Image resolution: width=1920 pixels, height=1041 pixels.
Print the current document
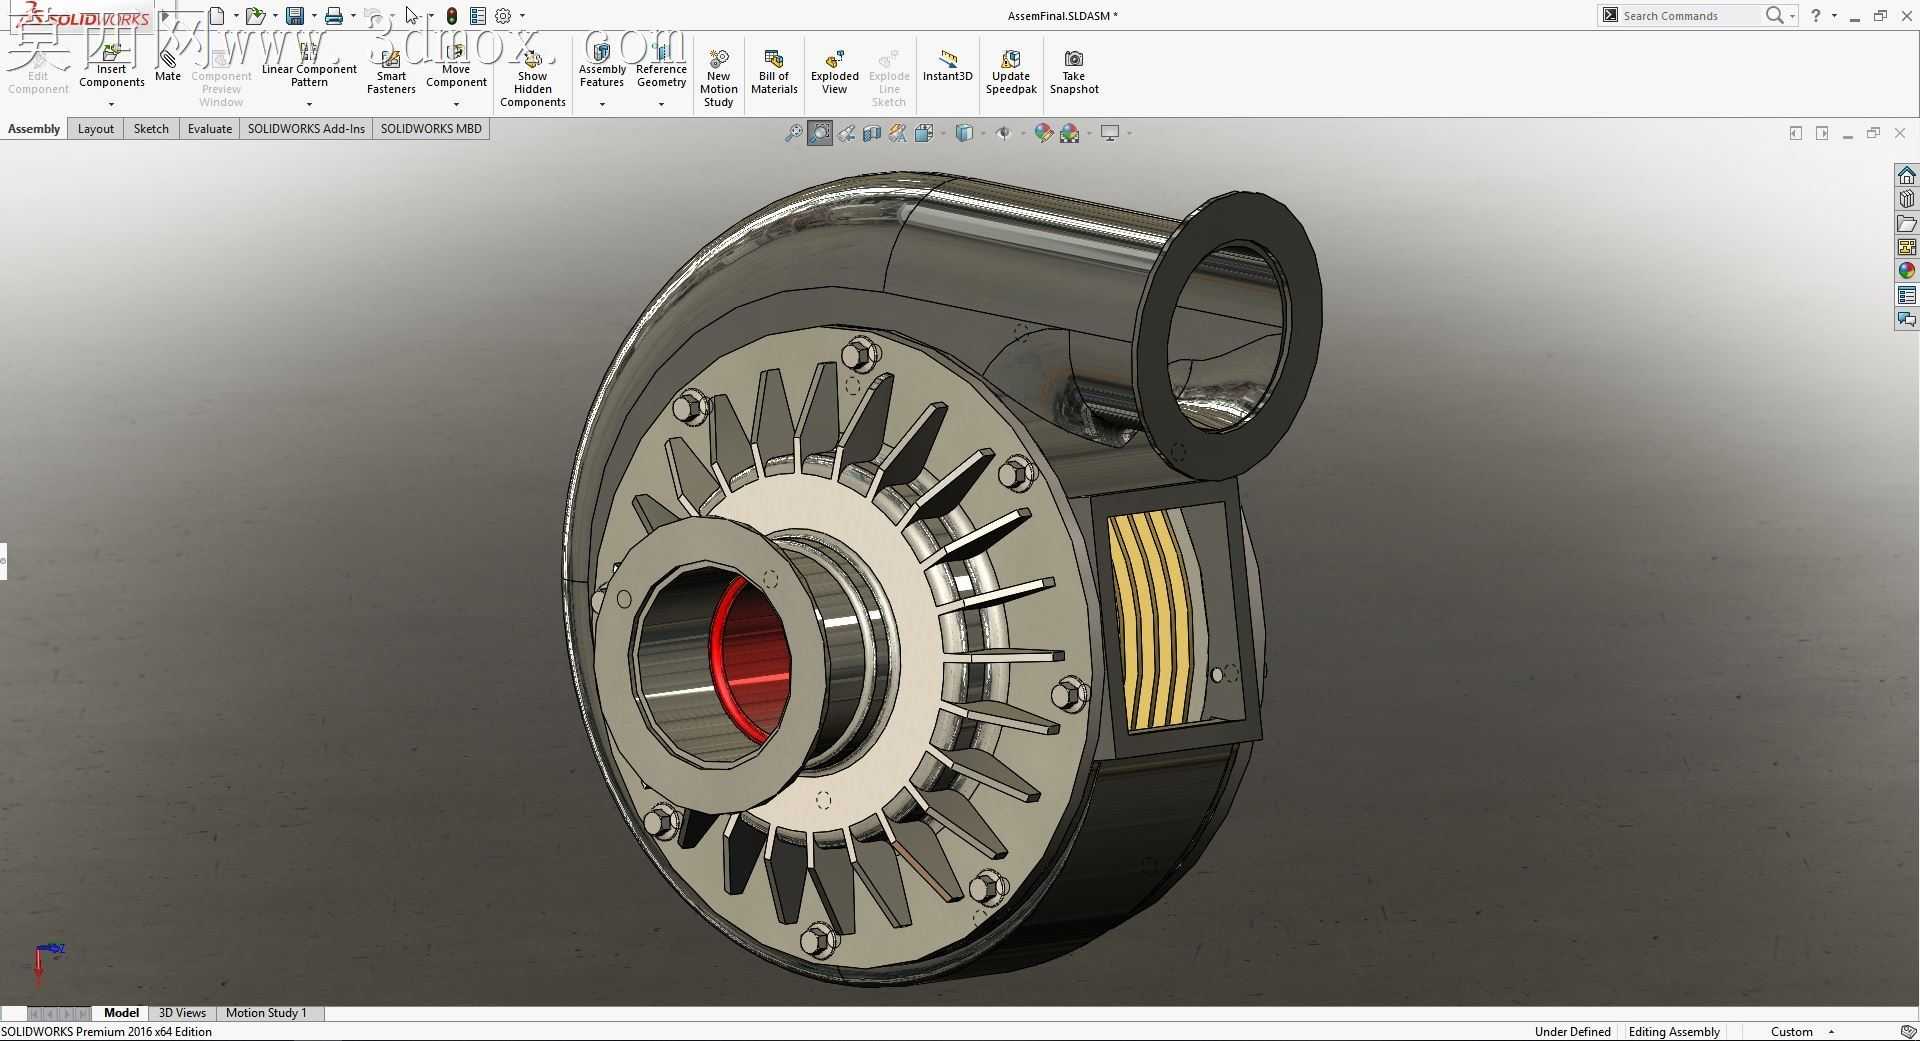click(334, 16)
